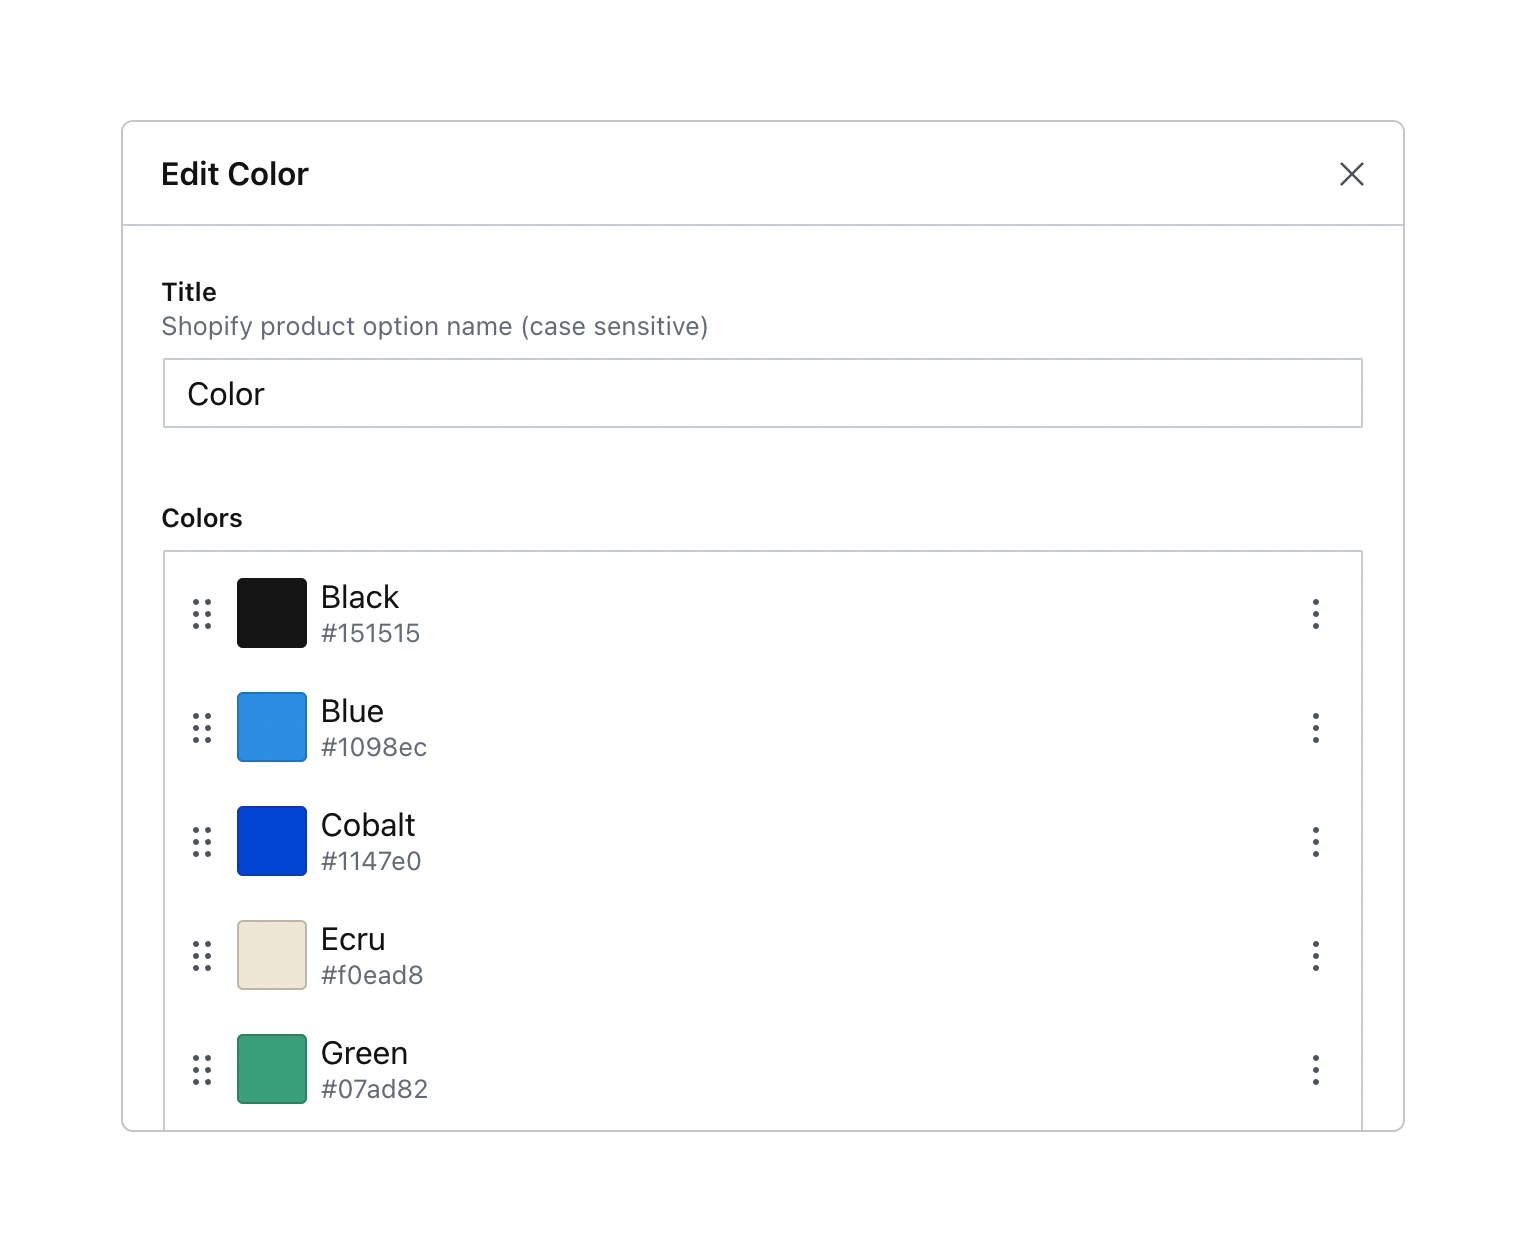Image resolution: width=1526 pixels, height=1252 pixels.
Task: Click the Black color swatch
Action: pyautogui.click(x=272, y=613)
